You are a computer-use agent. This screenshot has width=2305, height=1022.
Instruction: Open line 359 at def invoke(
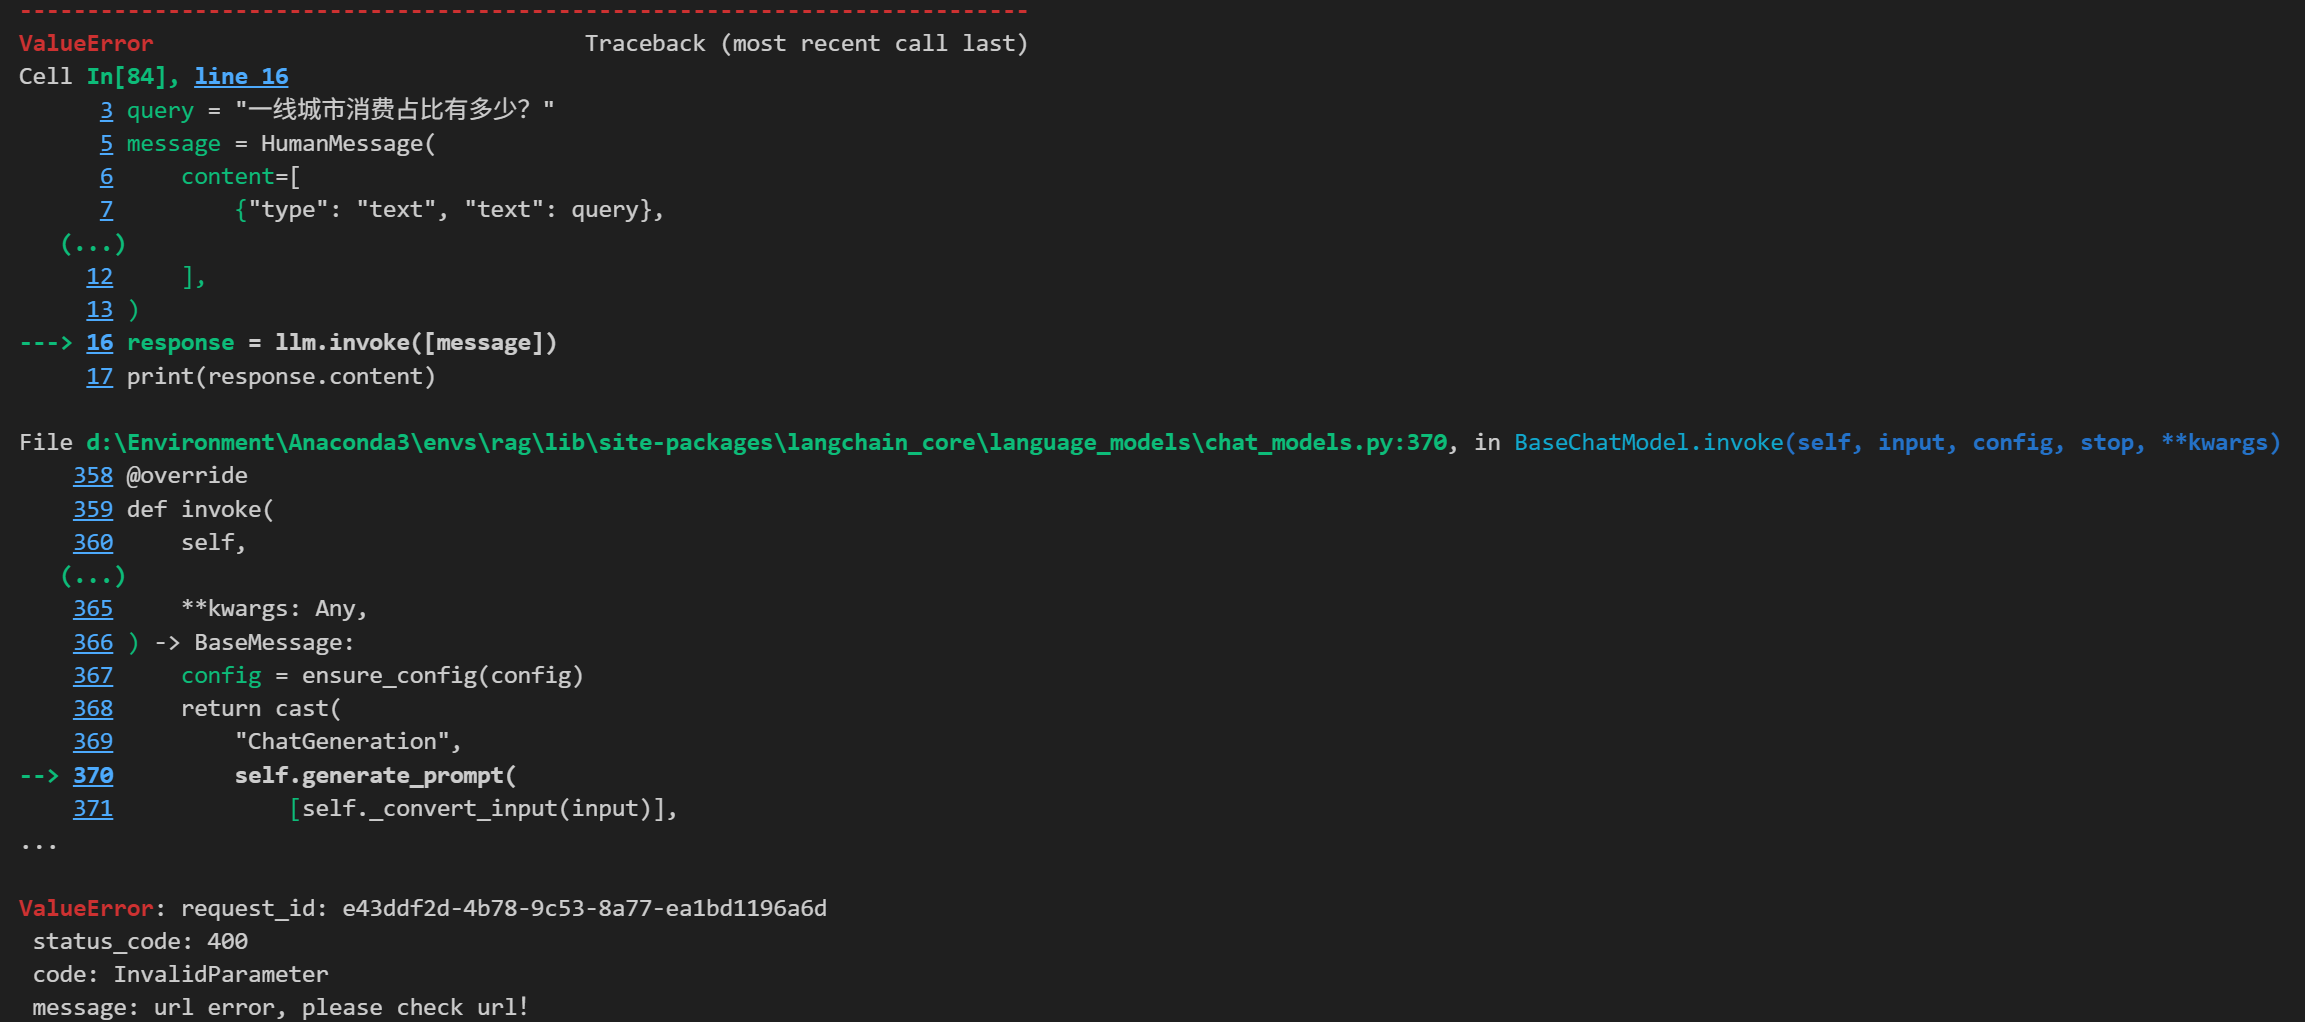click(93, 510)
